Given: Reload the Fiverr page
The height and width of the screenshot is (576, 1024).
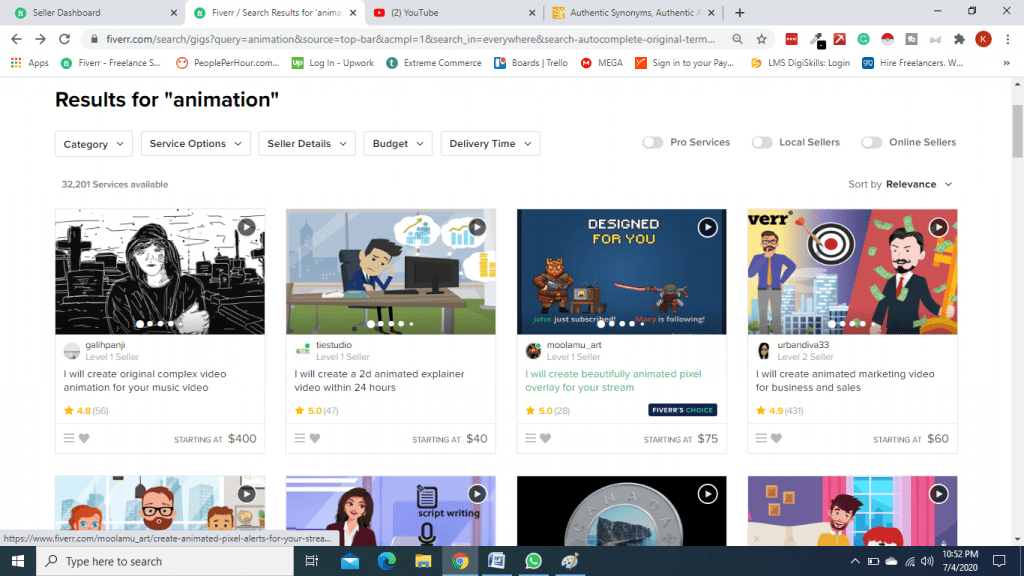Looking at the screenshot, I should click(x=64, y=39).
